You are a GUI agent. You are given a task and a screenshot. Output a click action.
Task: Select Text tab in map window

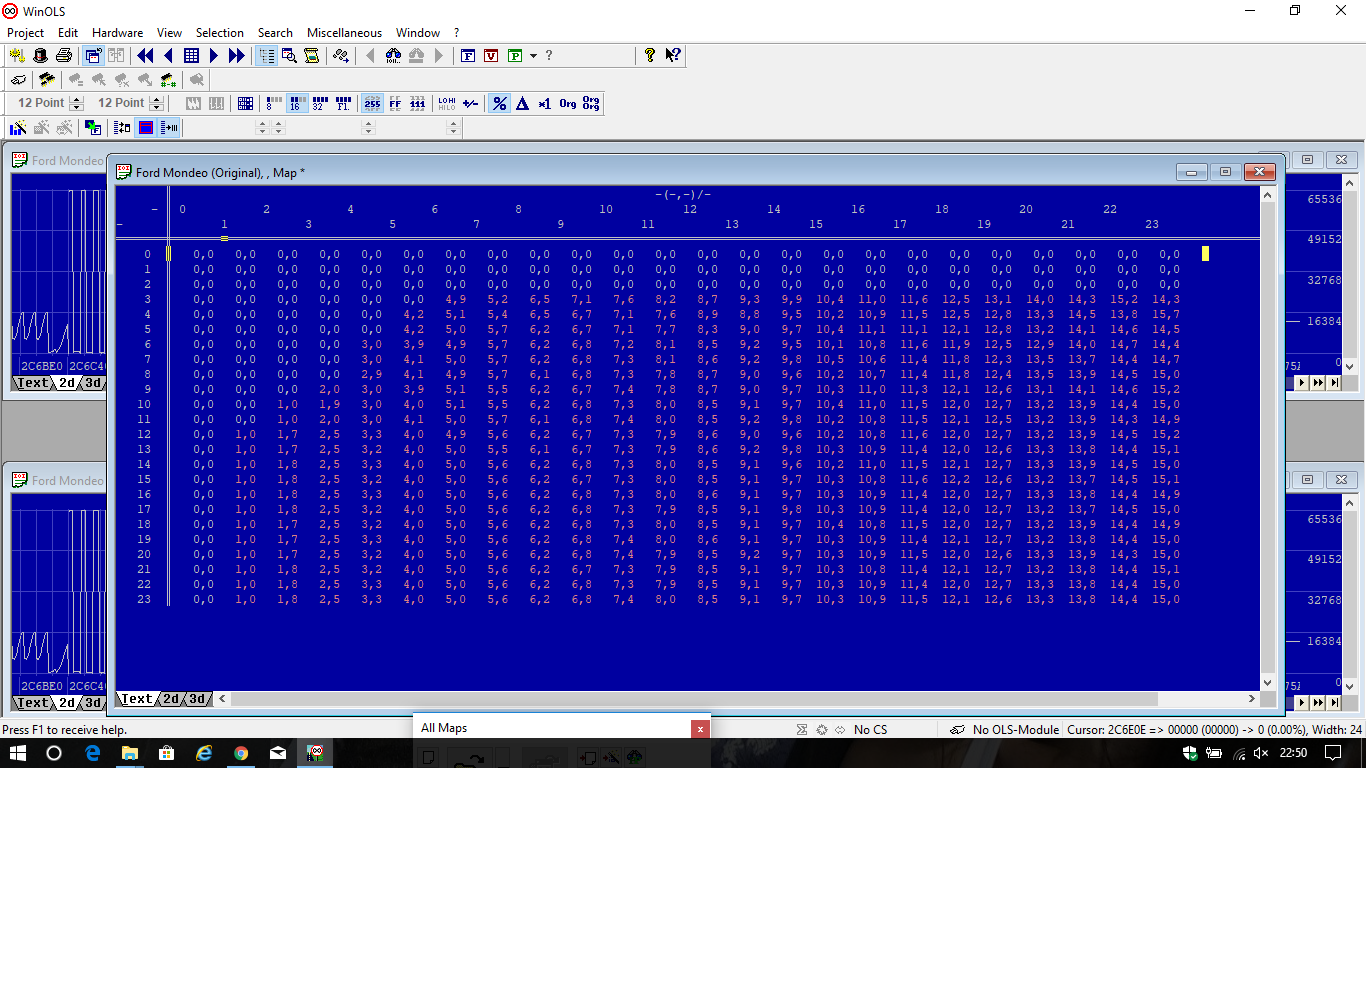click(136, 699)
